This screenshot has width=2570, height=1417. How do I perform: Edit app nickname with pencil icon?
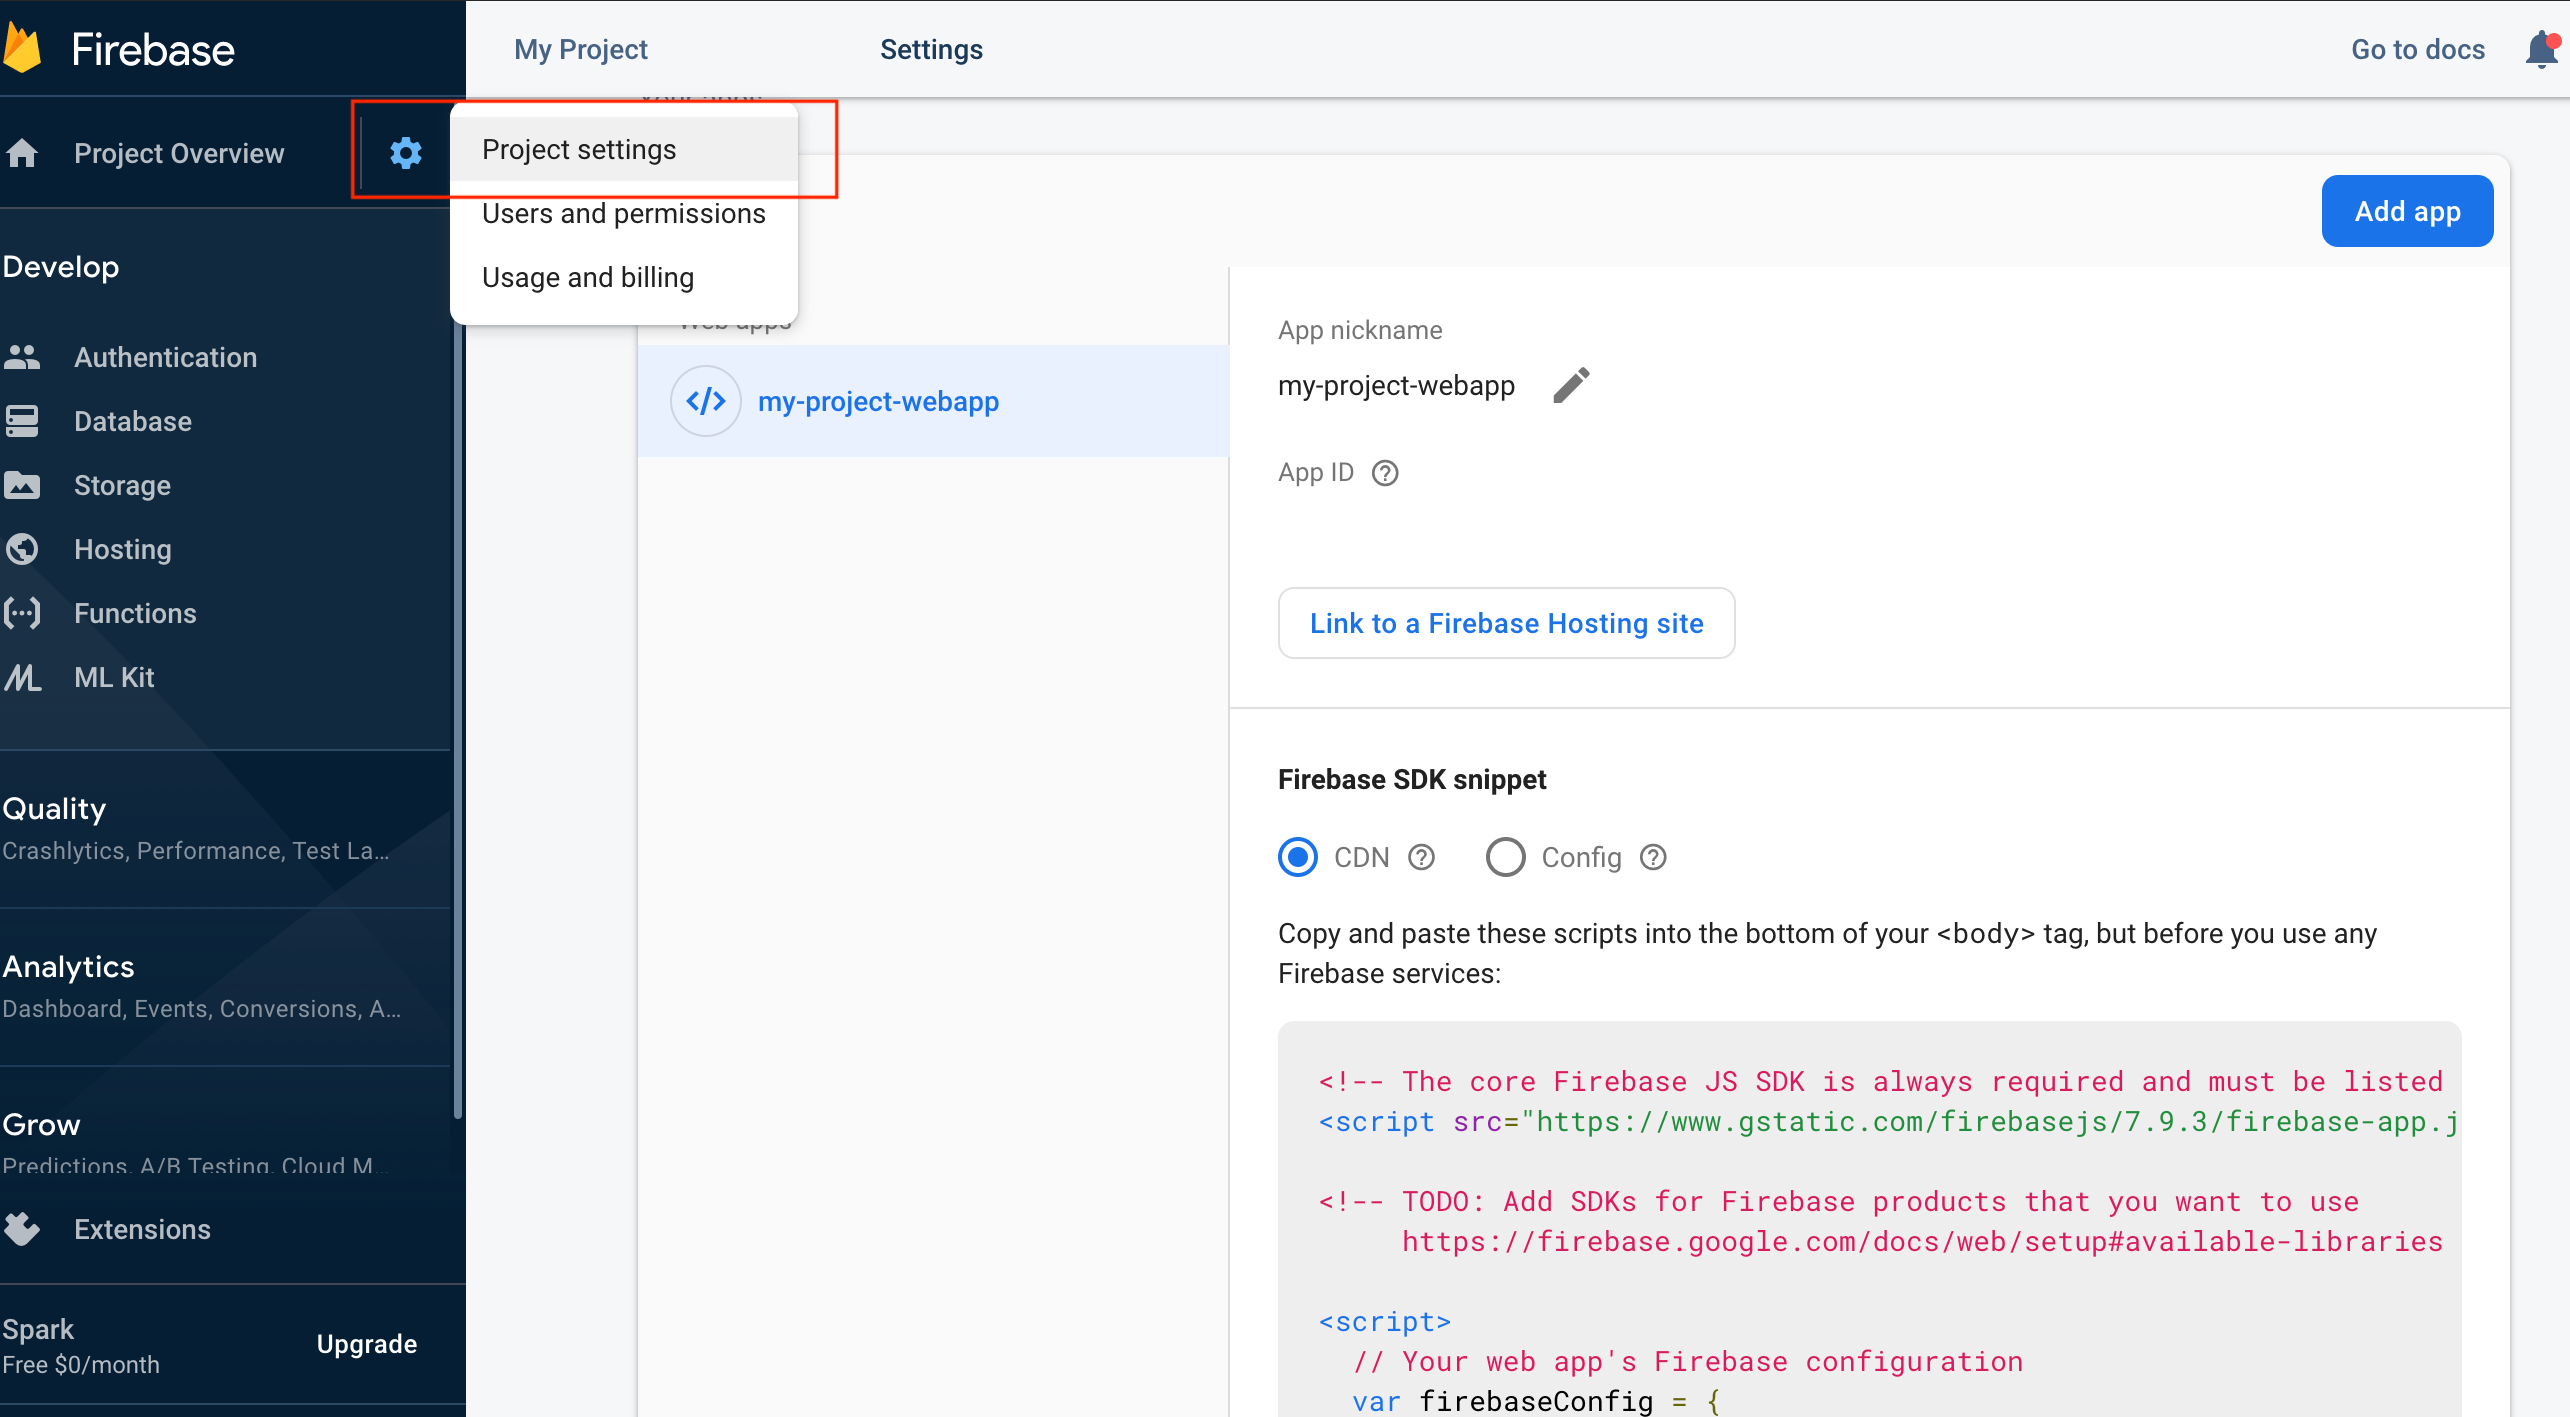tap(1571, 385)
